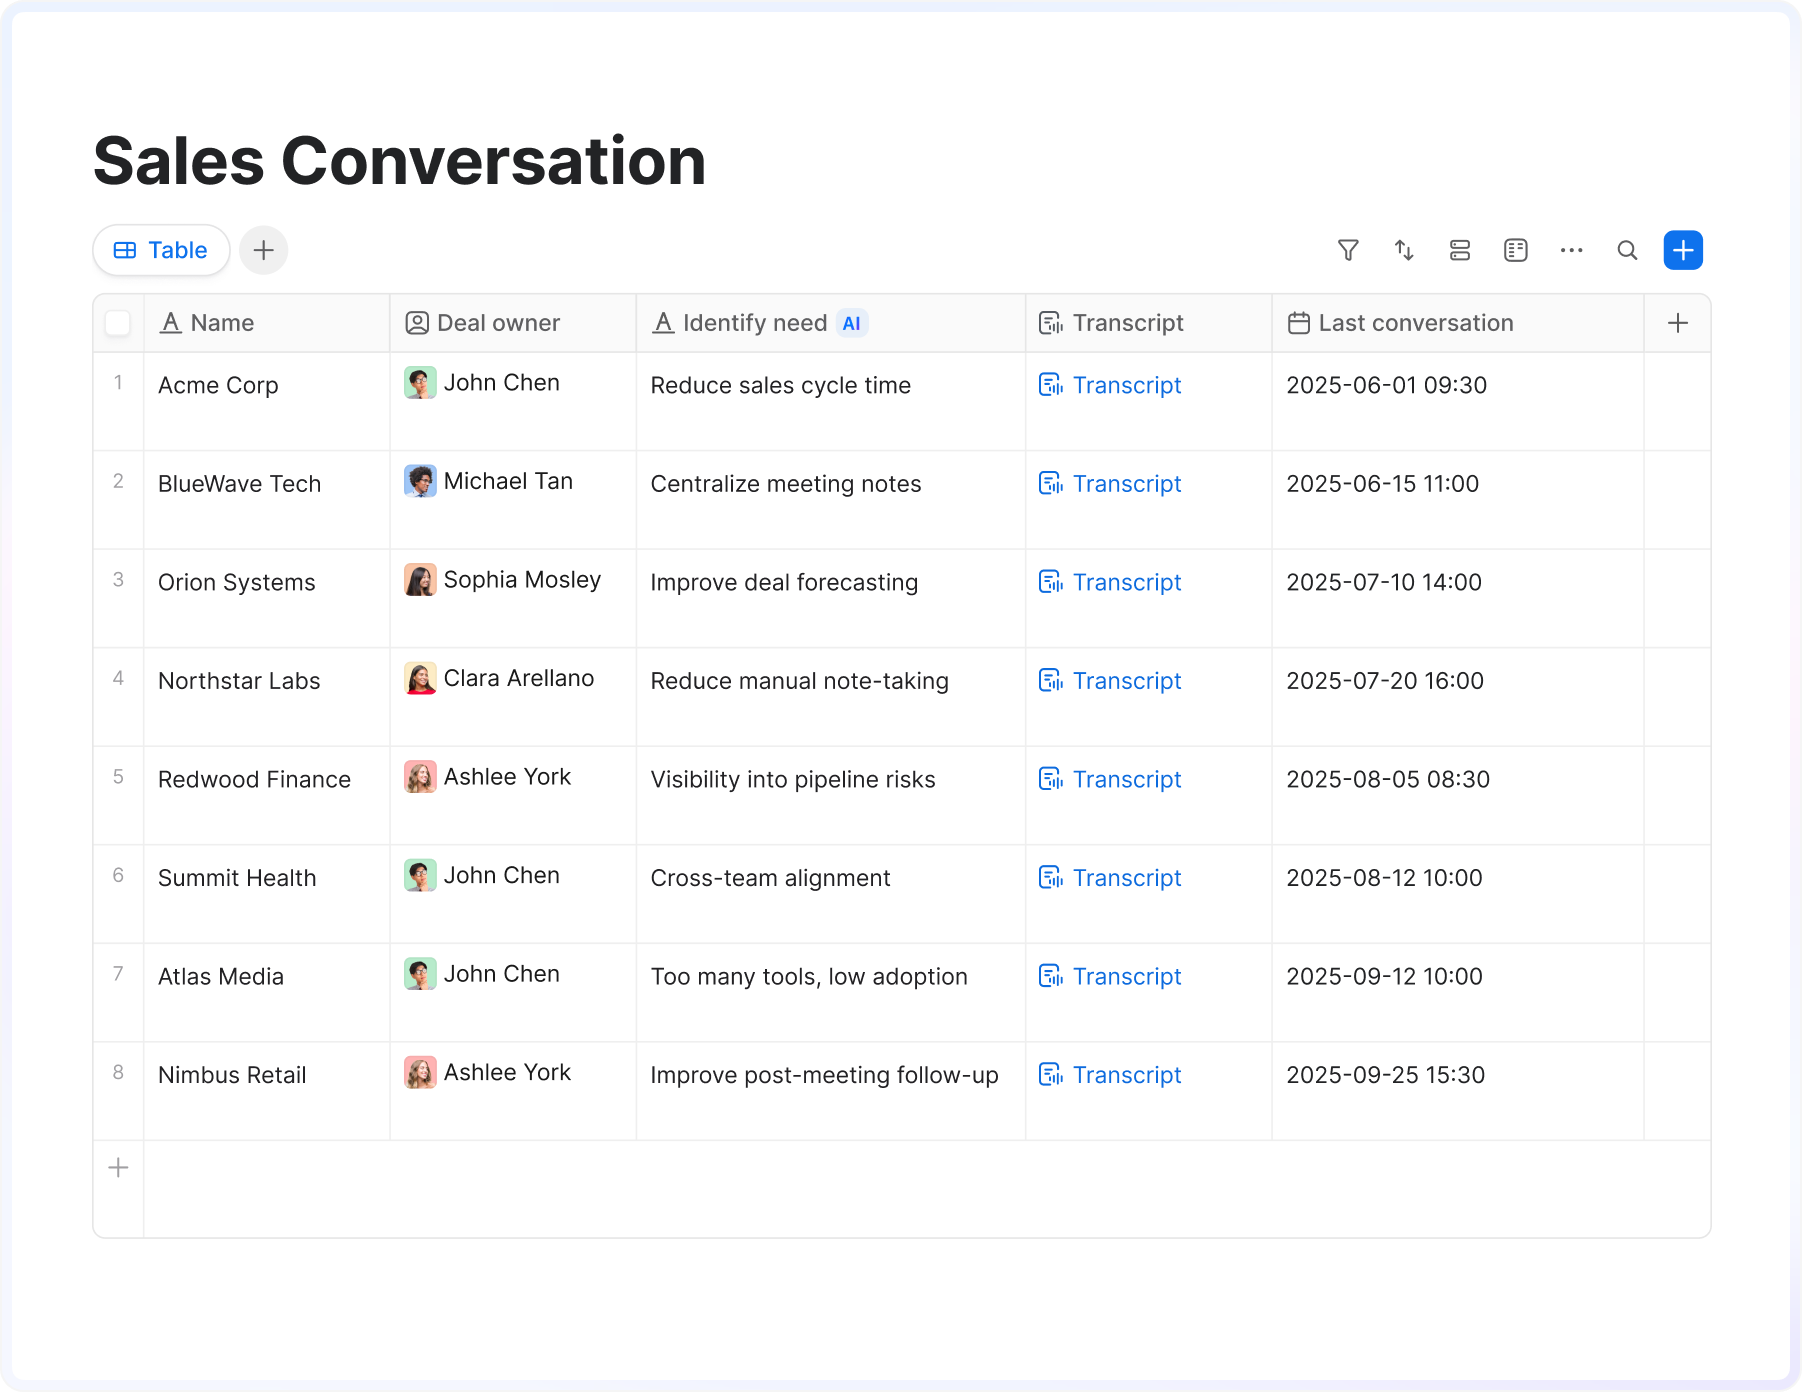Click the field configuration icon

1516,250
